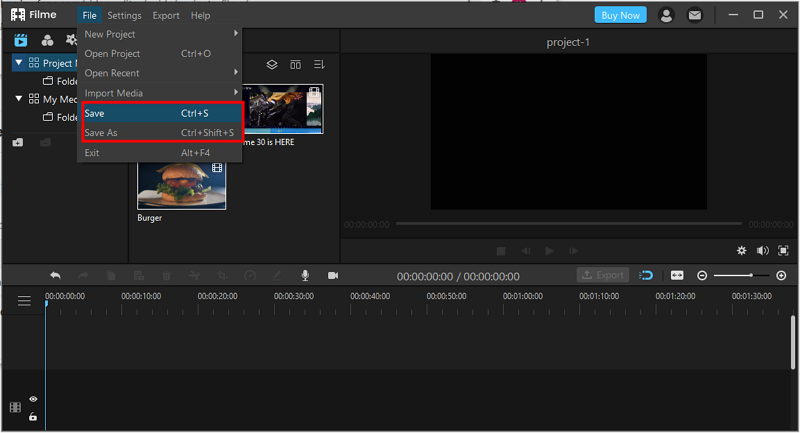Click the timeline zoom slider handle
This screenshot has width=800, height=433.
click(751, 275)
